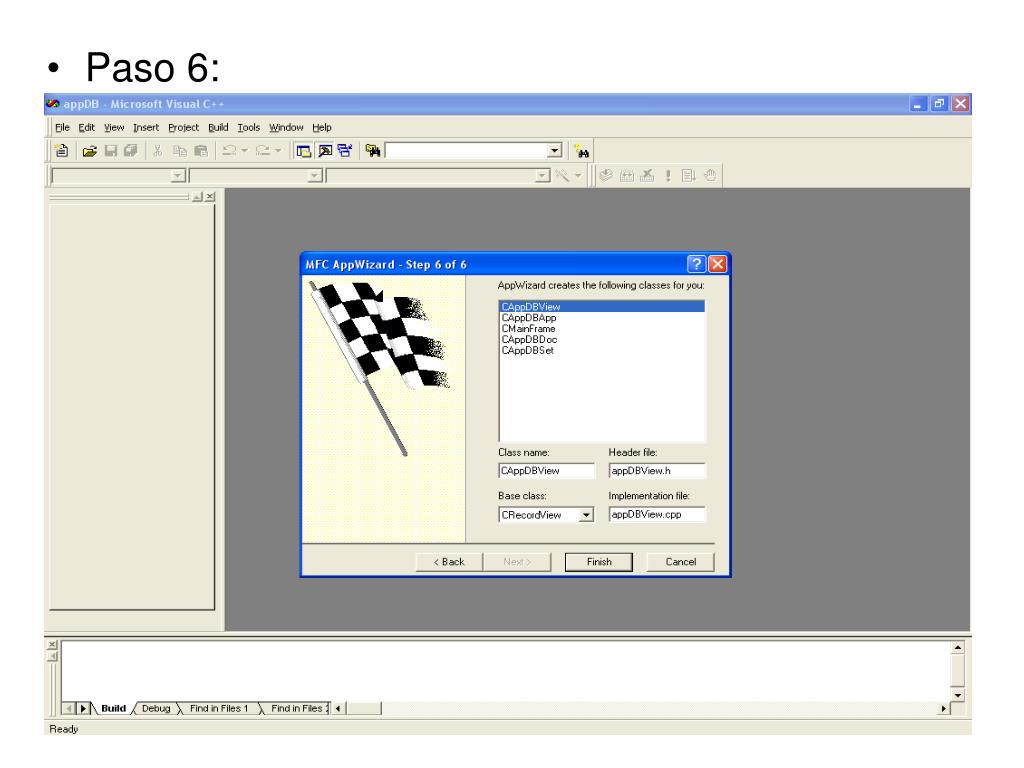Click the Cancel button in AppWizard

[680, 562]
